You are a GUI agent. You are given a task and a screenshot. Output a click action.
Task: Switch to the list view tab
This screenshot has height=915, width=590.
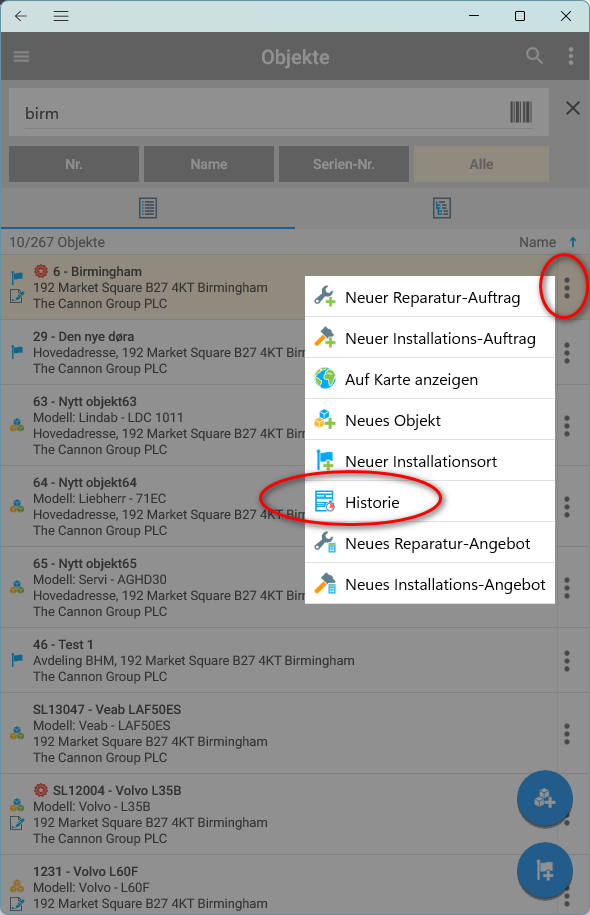click(x=148, y=208)
